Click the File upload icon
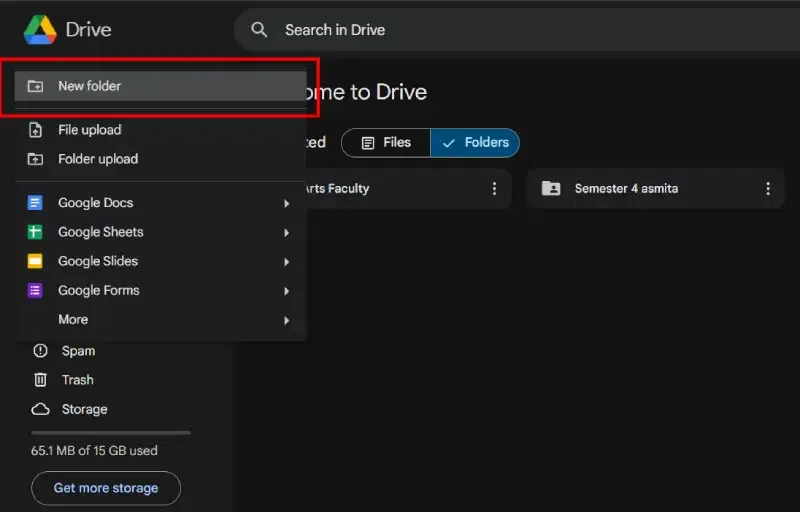The height and width of the screenshot is (512, 800). click(x=35, y=130)
